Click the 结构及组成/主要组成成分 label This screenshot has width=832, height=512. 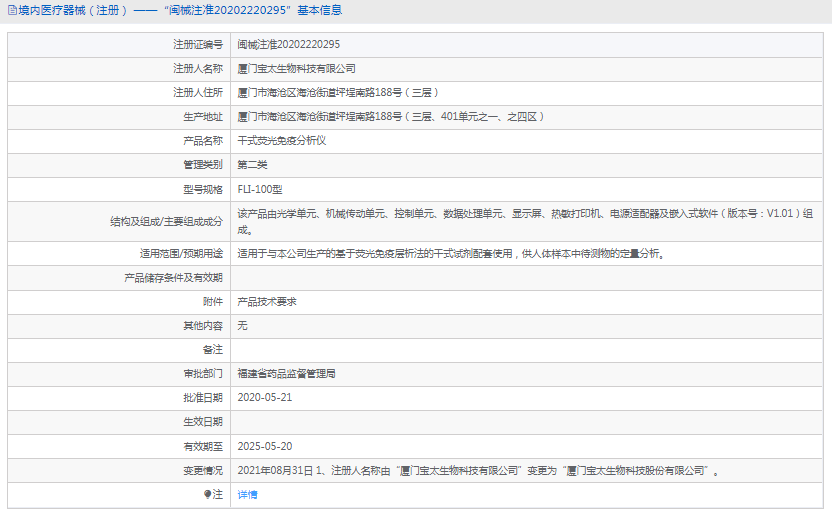point(167,222)
